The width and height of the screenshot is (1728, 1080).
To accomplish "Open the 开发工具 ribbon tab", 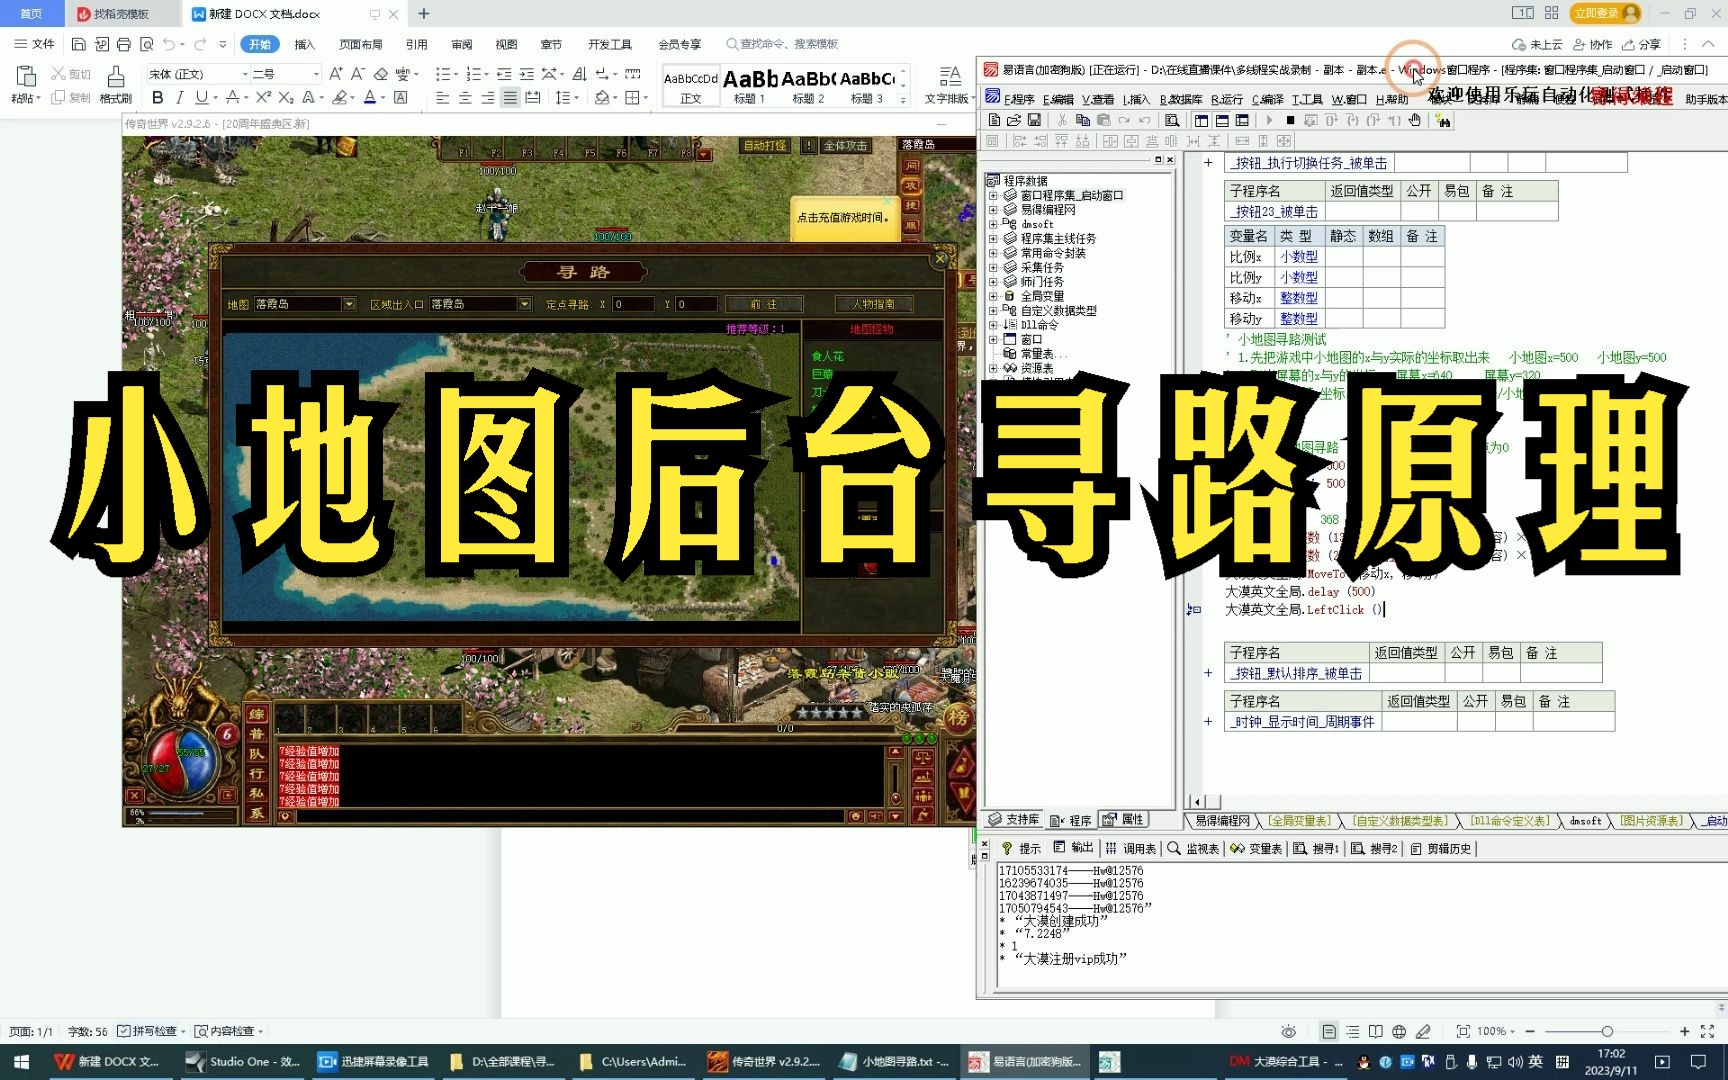I will click(610, 44).
